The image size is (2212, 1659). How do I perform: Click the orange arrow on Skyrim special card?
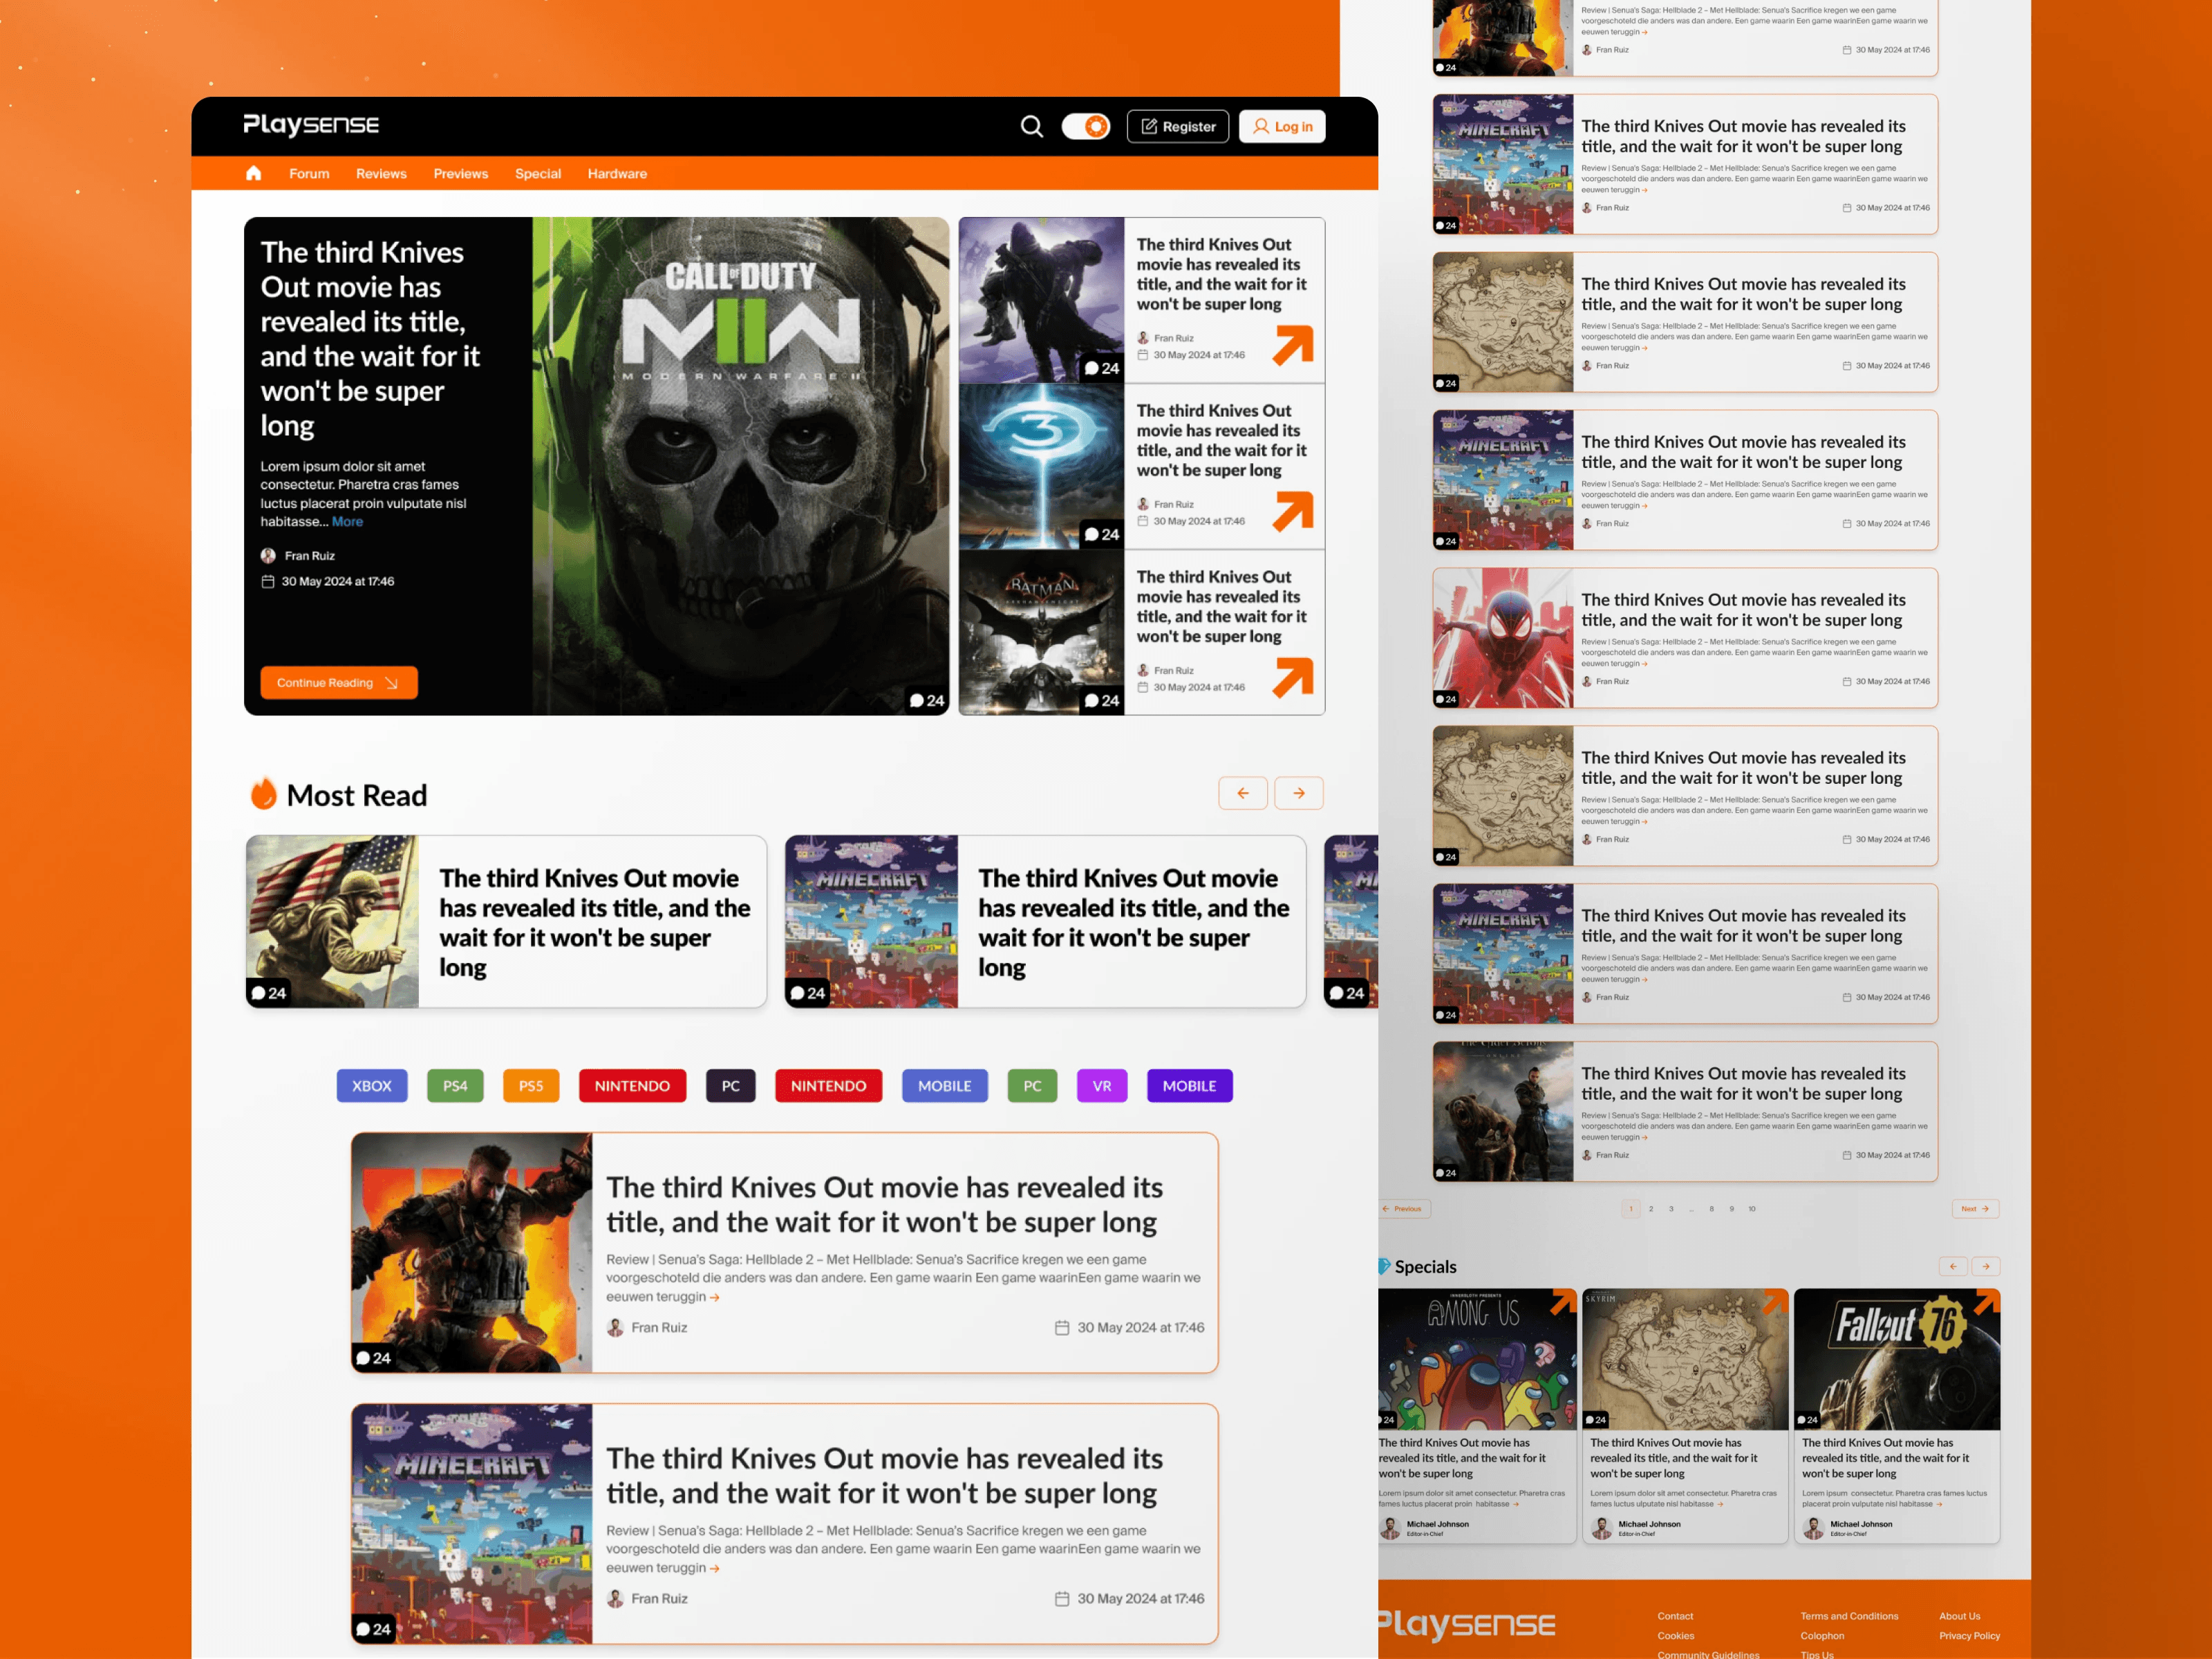(1775, 1302)
